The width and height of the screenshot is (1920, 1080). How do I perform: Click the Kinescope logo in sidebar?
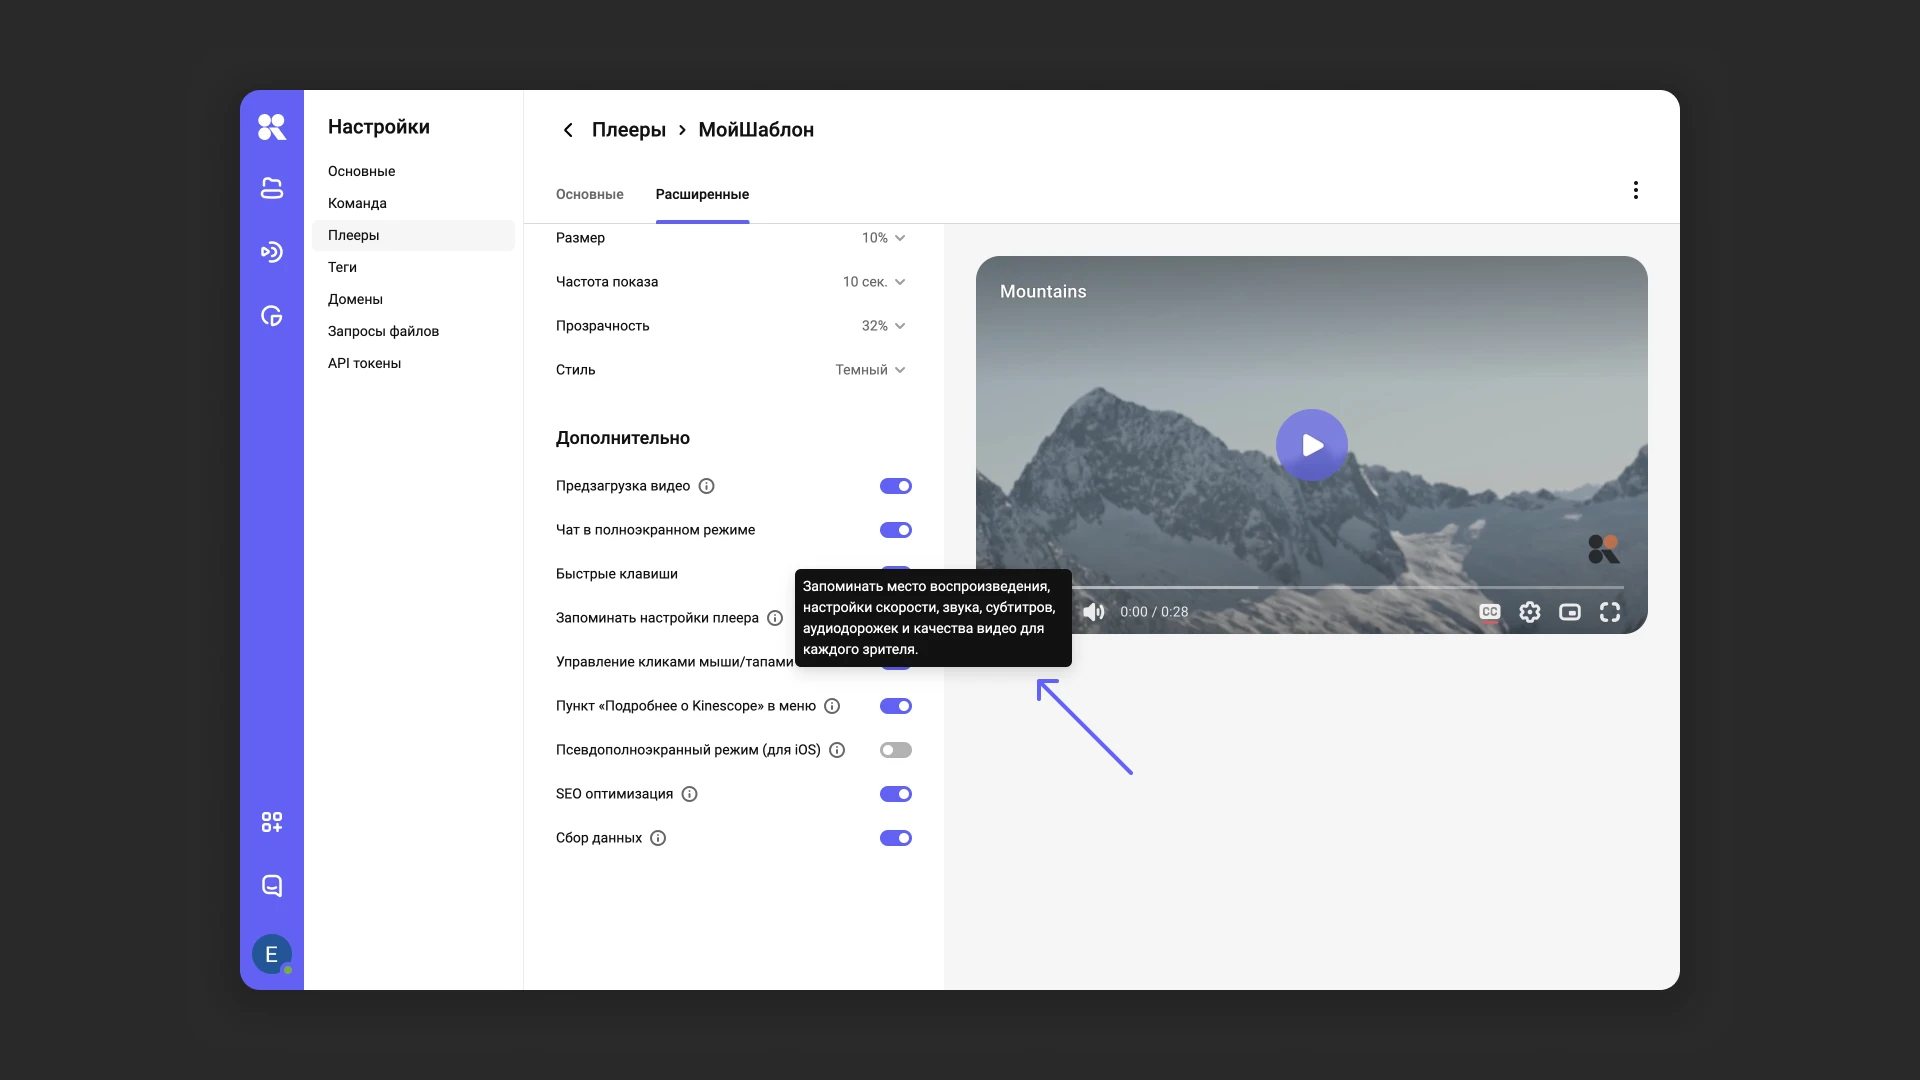[x=271, y=127]
